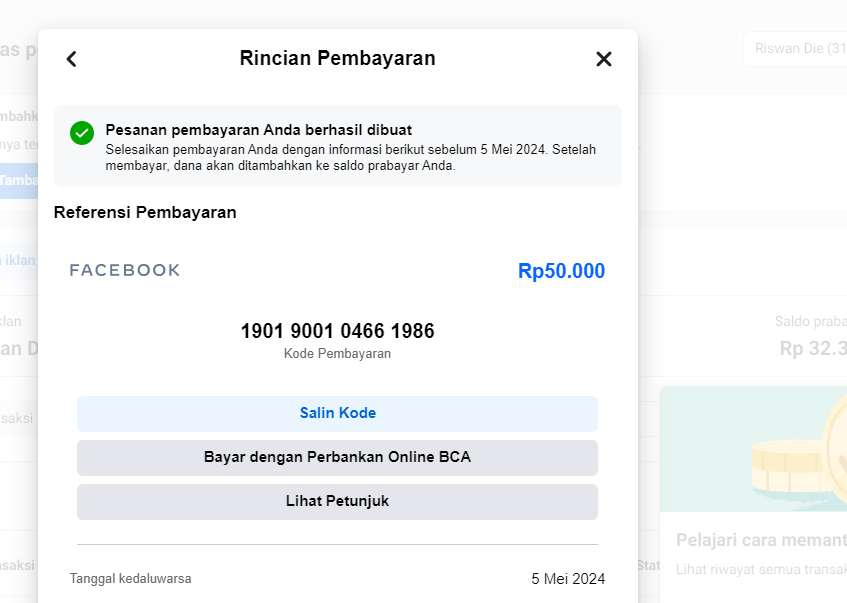
Task: Click the Tanggal kedaluwarsa label
Action: (130, 579)
